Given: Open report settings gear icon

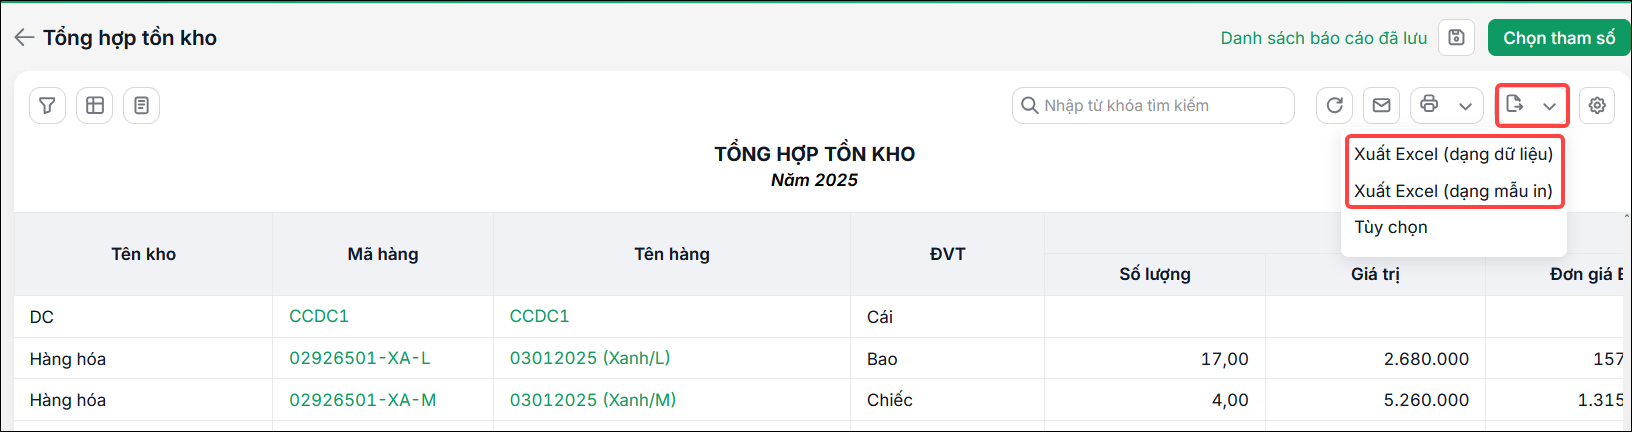Looking at the screenshot, I should (x=1597, y=105).
